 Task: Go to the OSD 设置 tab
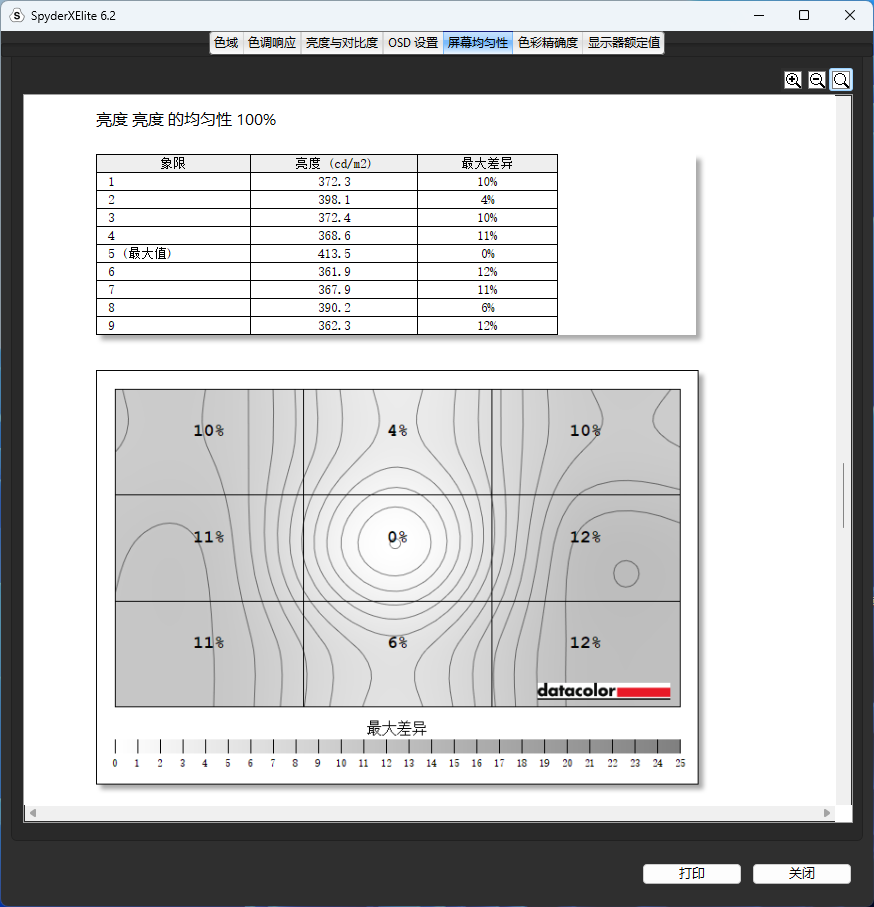click(413, 43)
